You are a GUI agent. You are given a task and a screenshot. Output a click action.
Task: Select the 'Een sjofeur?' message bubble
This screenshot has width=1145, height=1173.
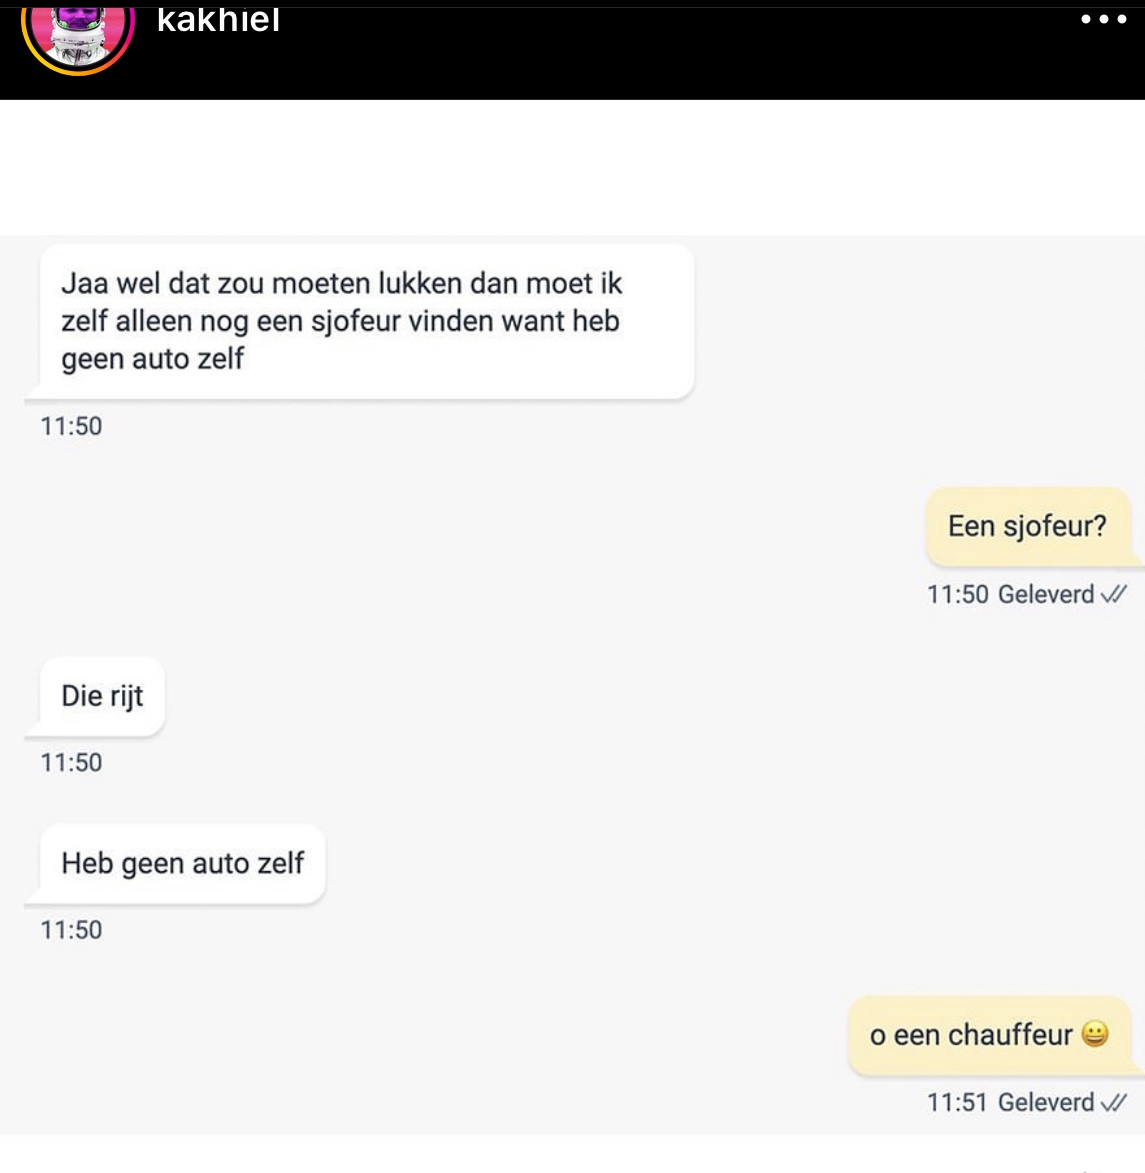point(1028,527)
